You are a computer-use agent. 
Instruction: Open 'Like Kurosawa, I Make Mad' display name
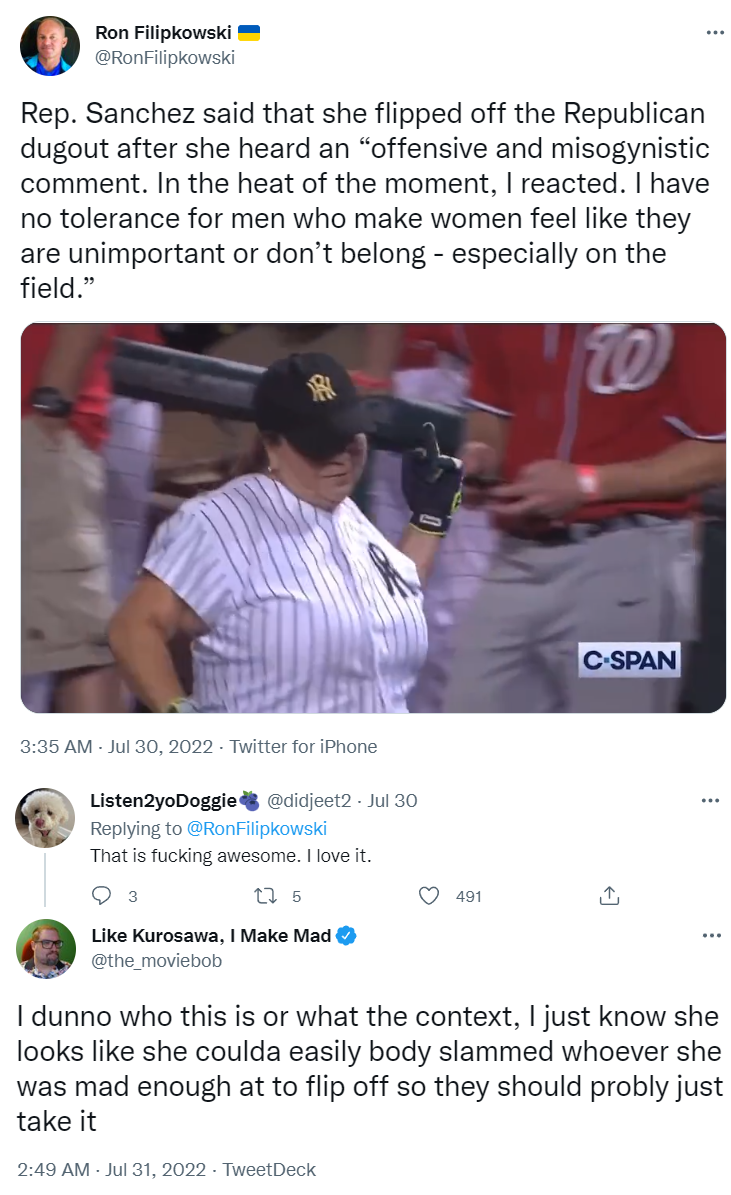[x=210, y=936]
